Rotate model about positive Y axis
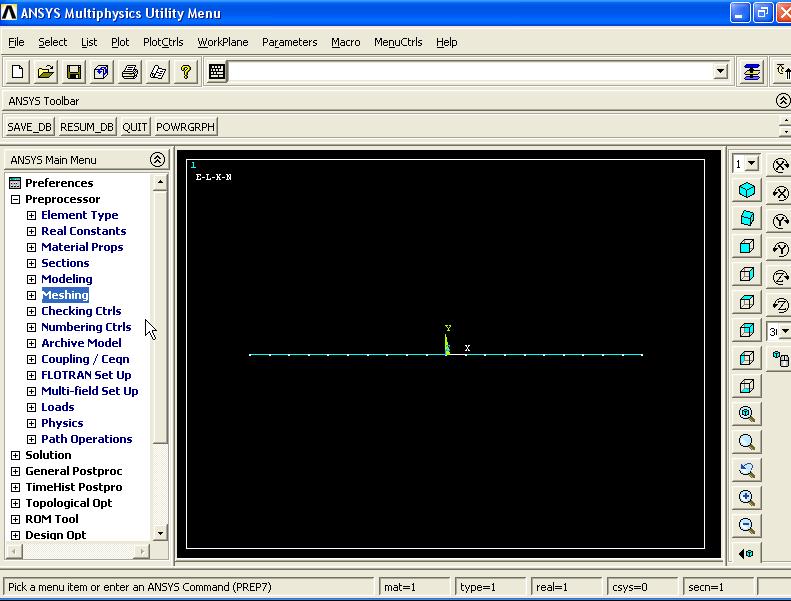 pyautogui.click(x=780, y=221)
